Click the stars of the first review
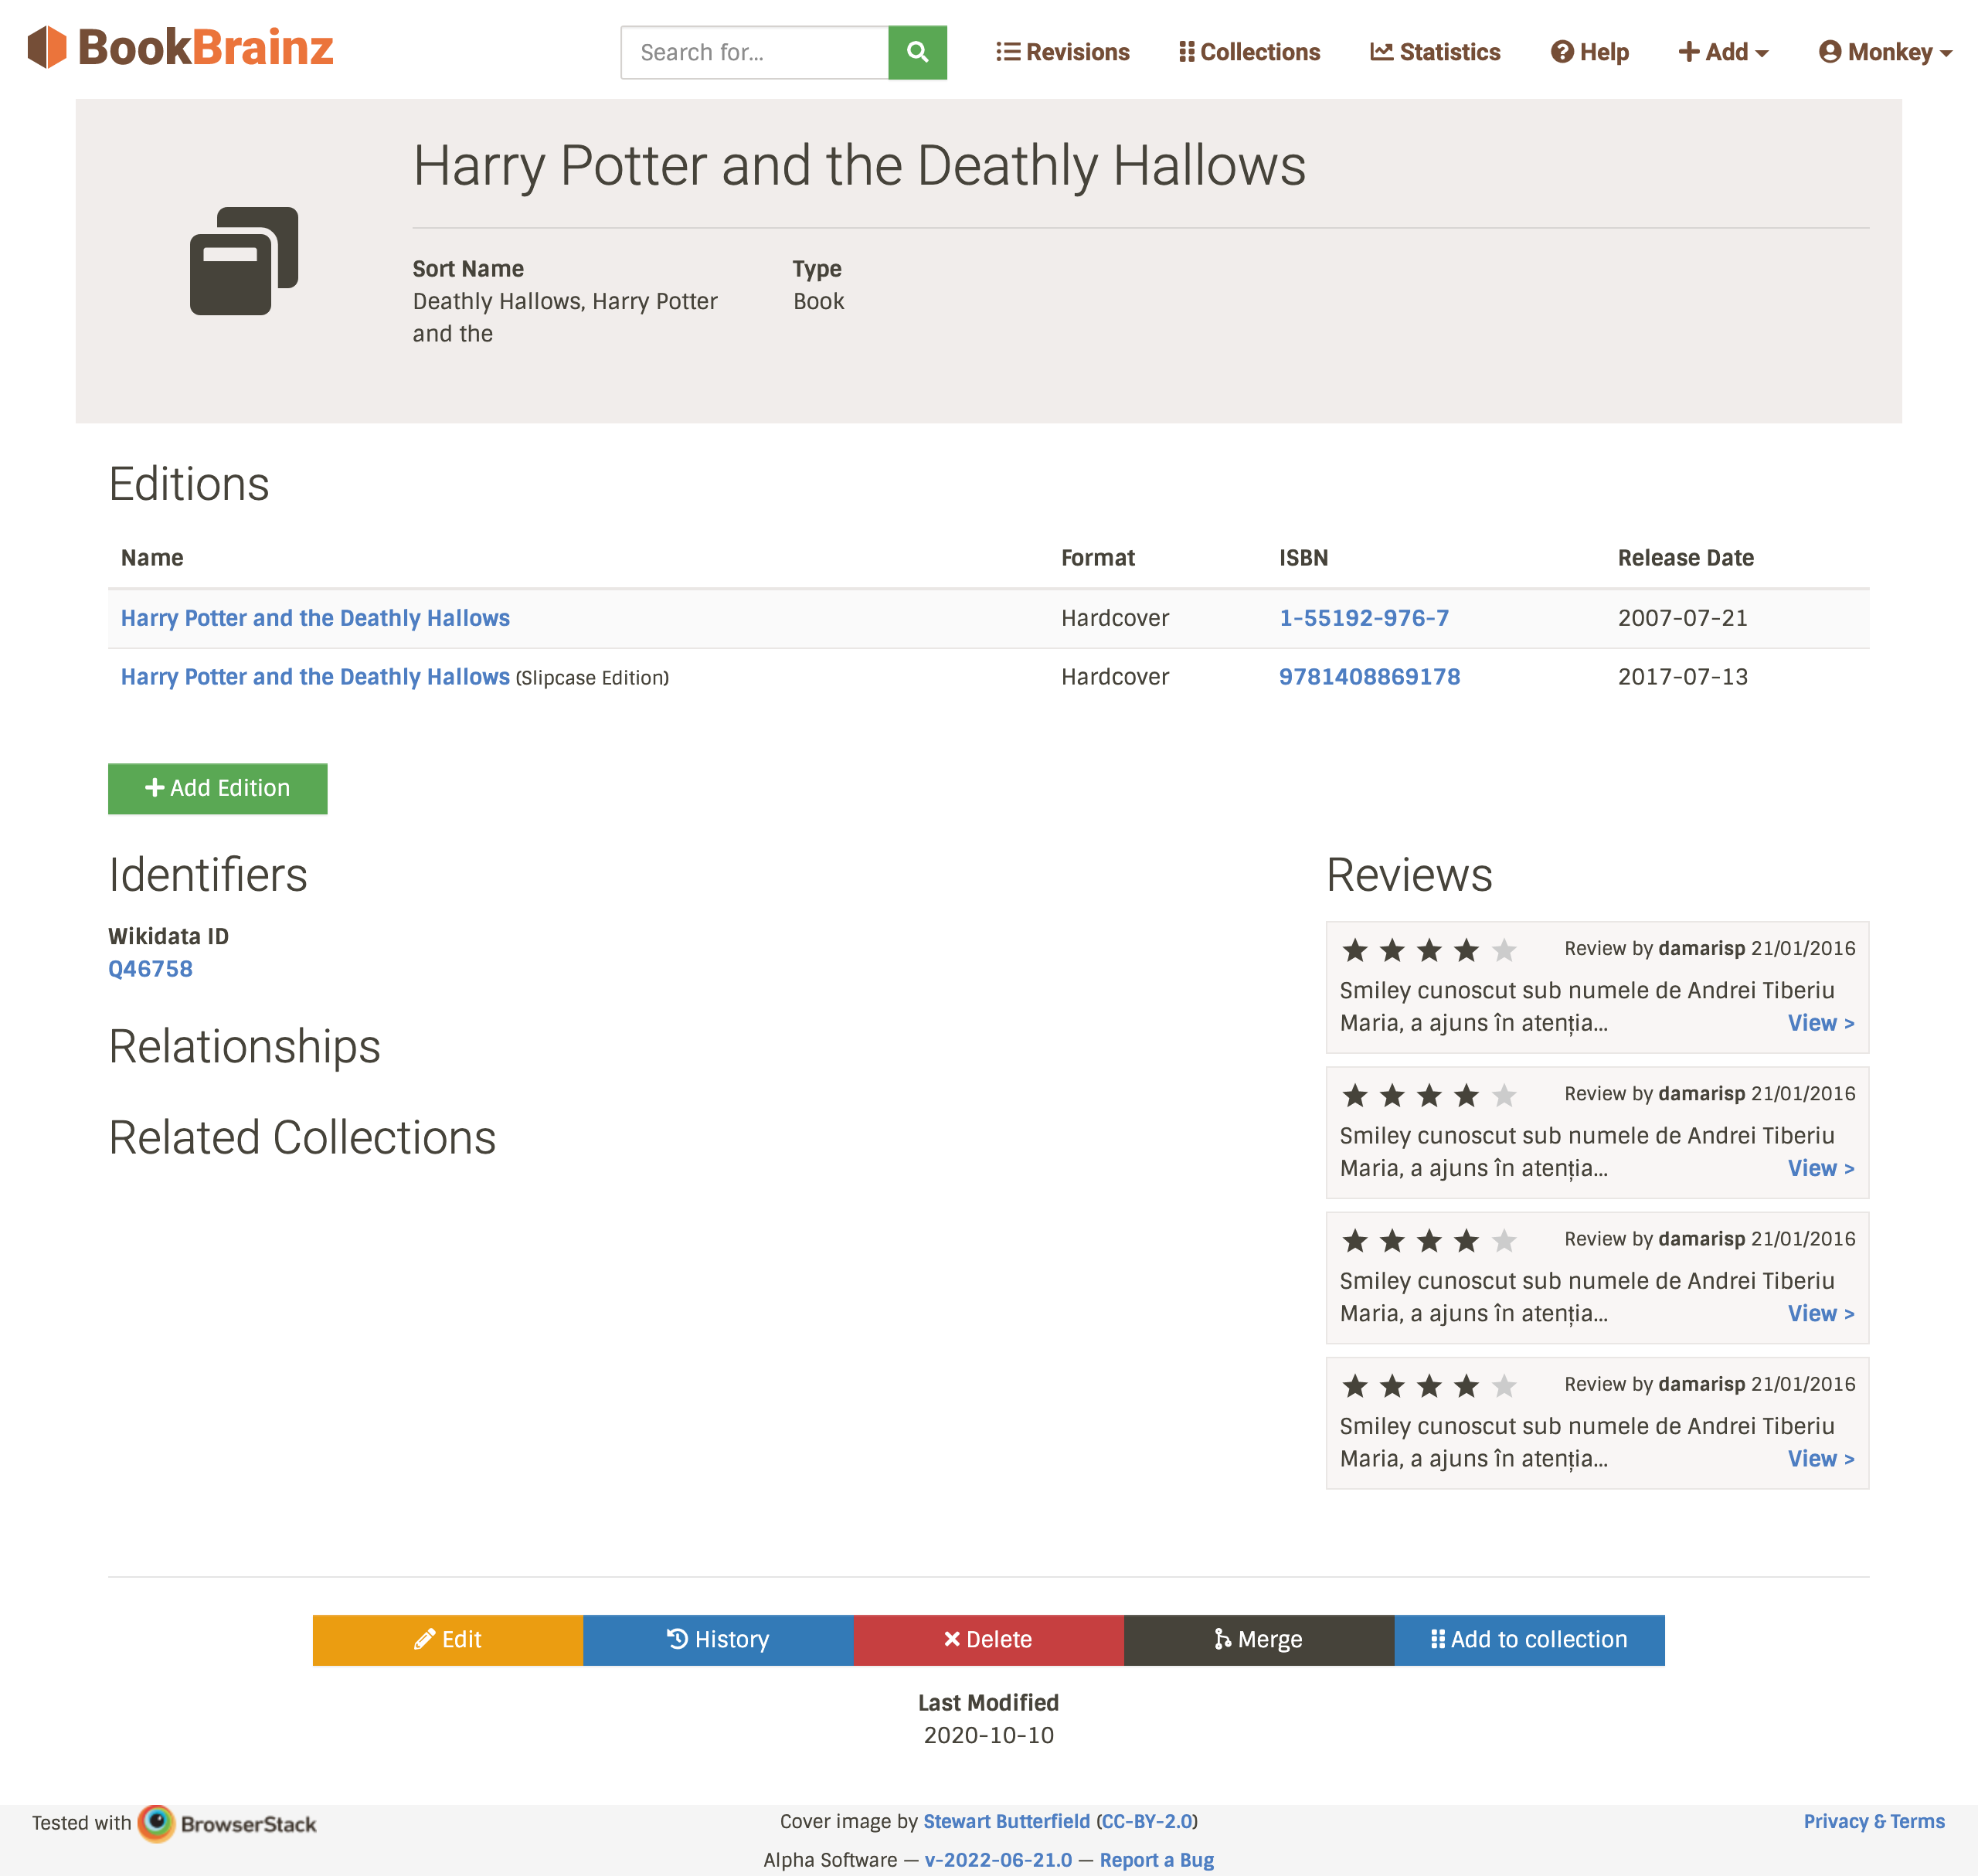 point(1429,950)
